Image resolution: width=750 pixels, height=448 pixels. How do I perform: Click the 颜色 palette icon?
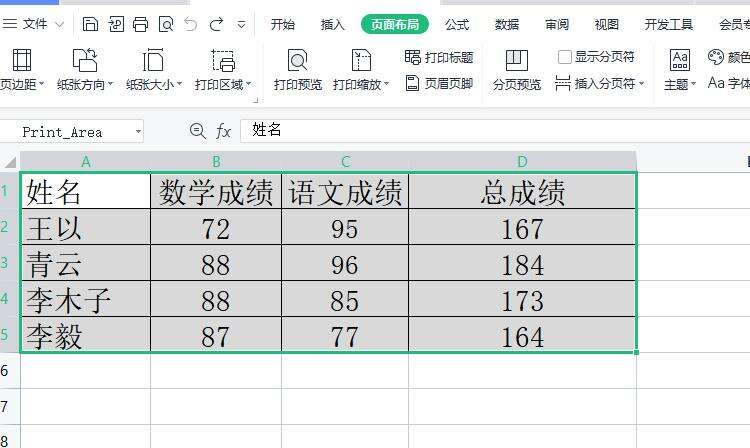click(x=716, y=57)
